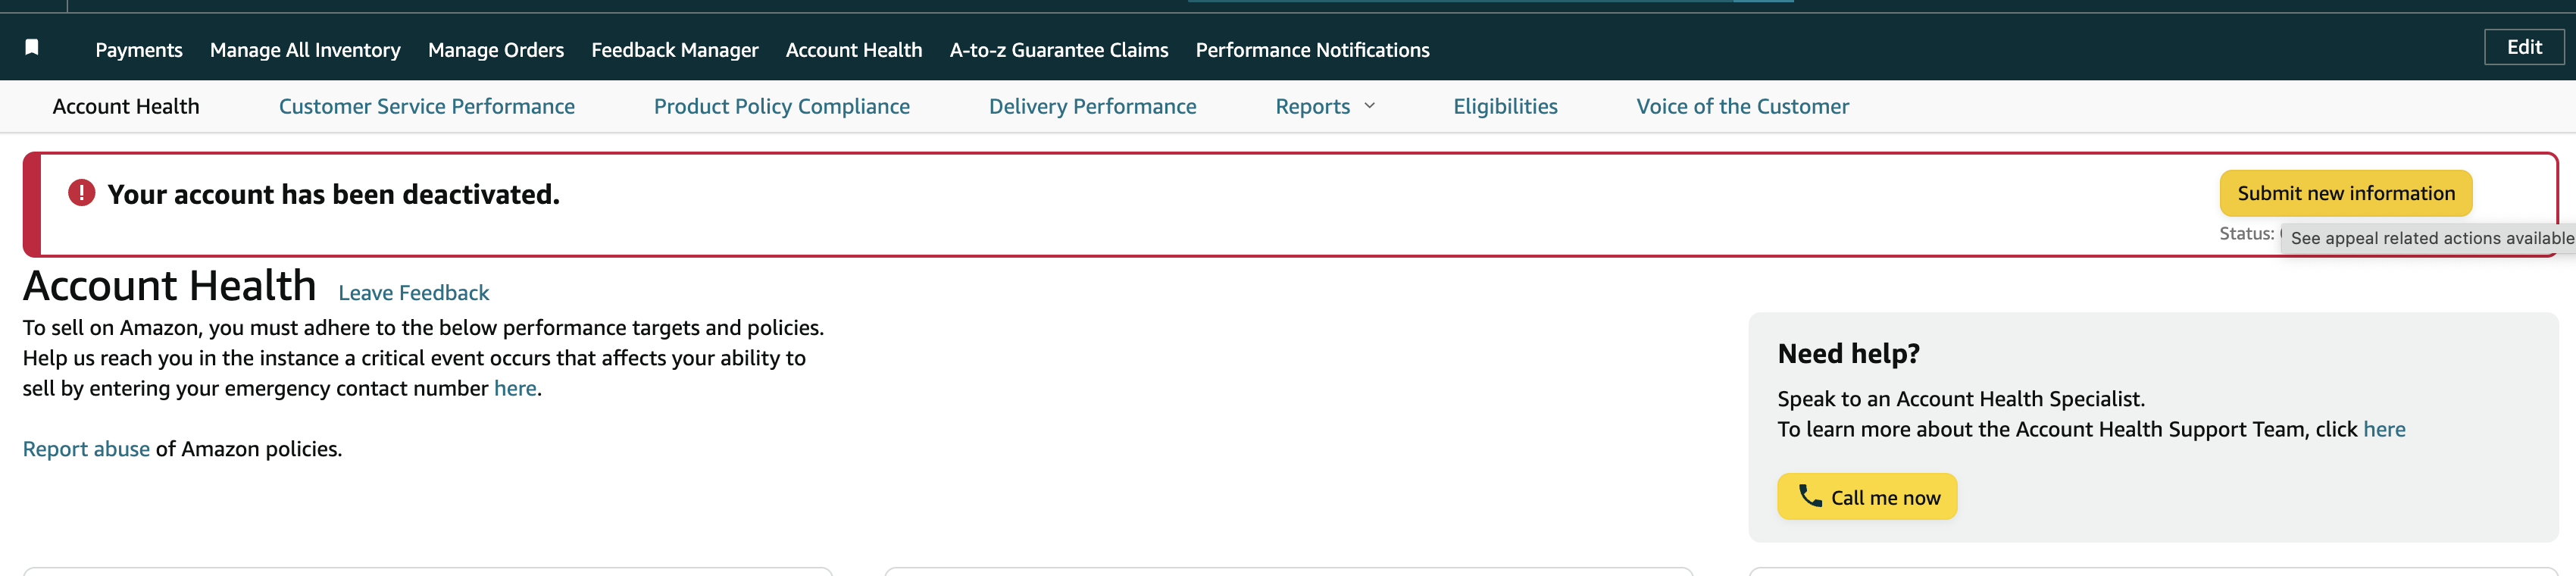Go to Manage Orders
Viewport: 2576px width, 576px height.
[496, 50]
